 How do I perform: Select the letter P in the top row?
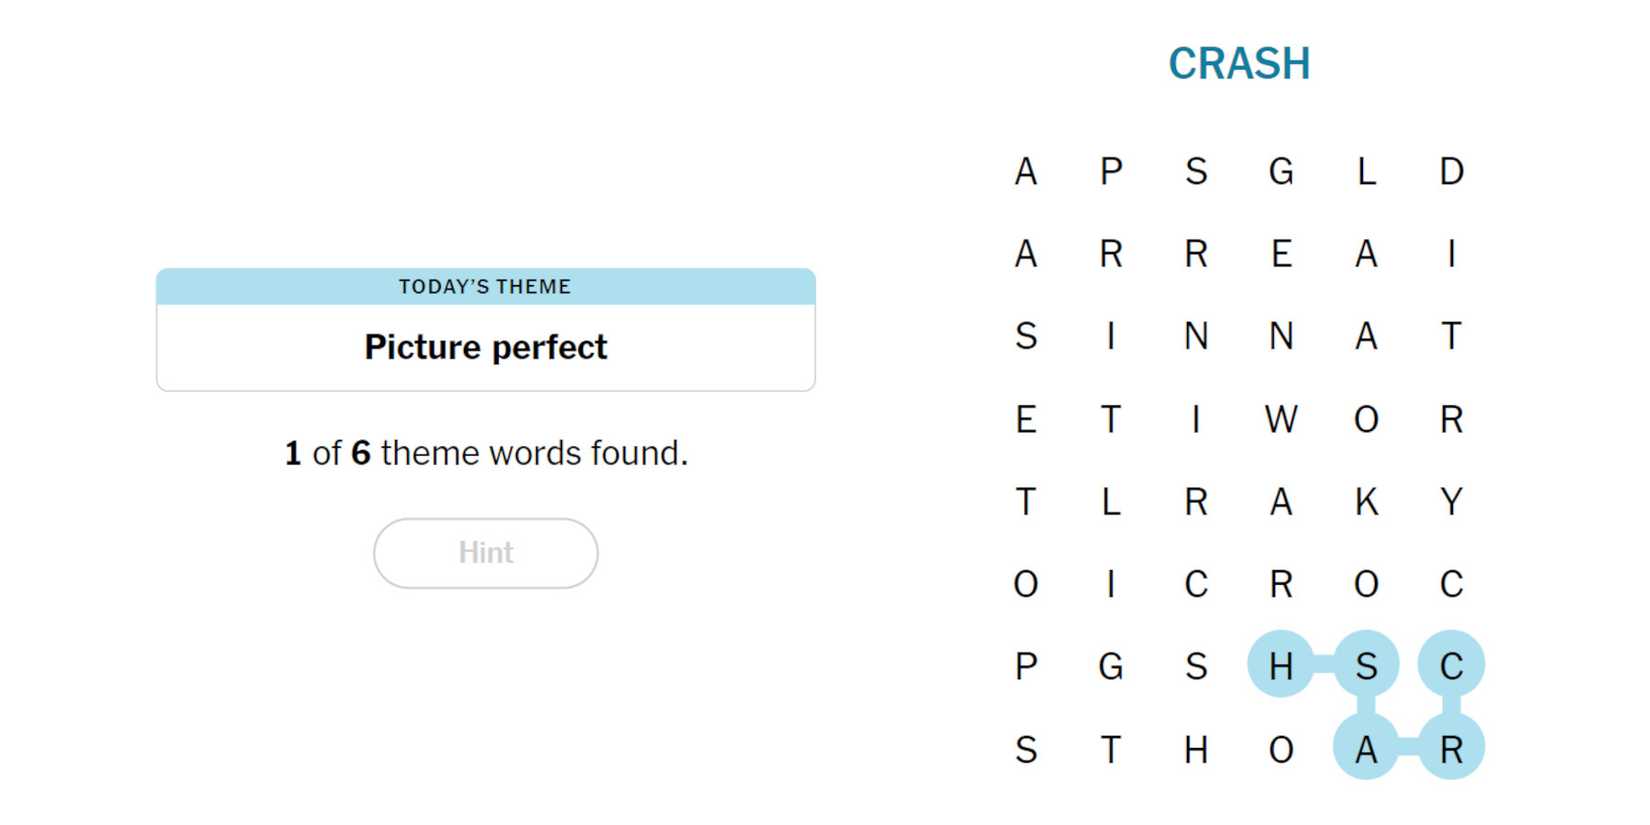click(1111, 172)
